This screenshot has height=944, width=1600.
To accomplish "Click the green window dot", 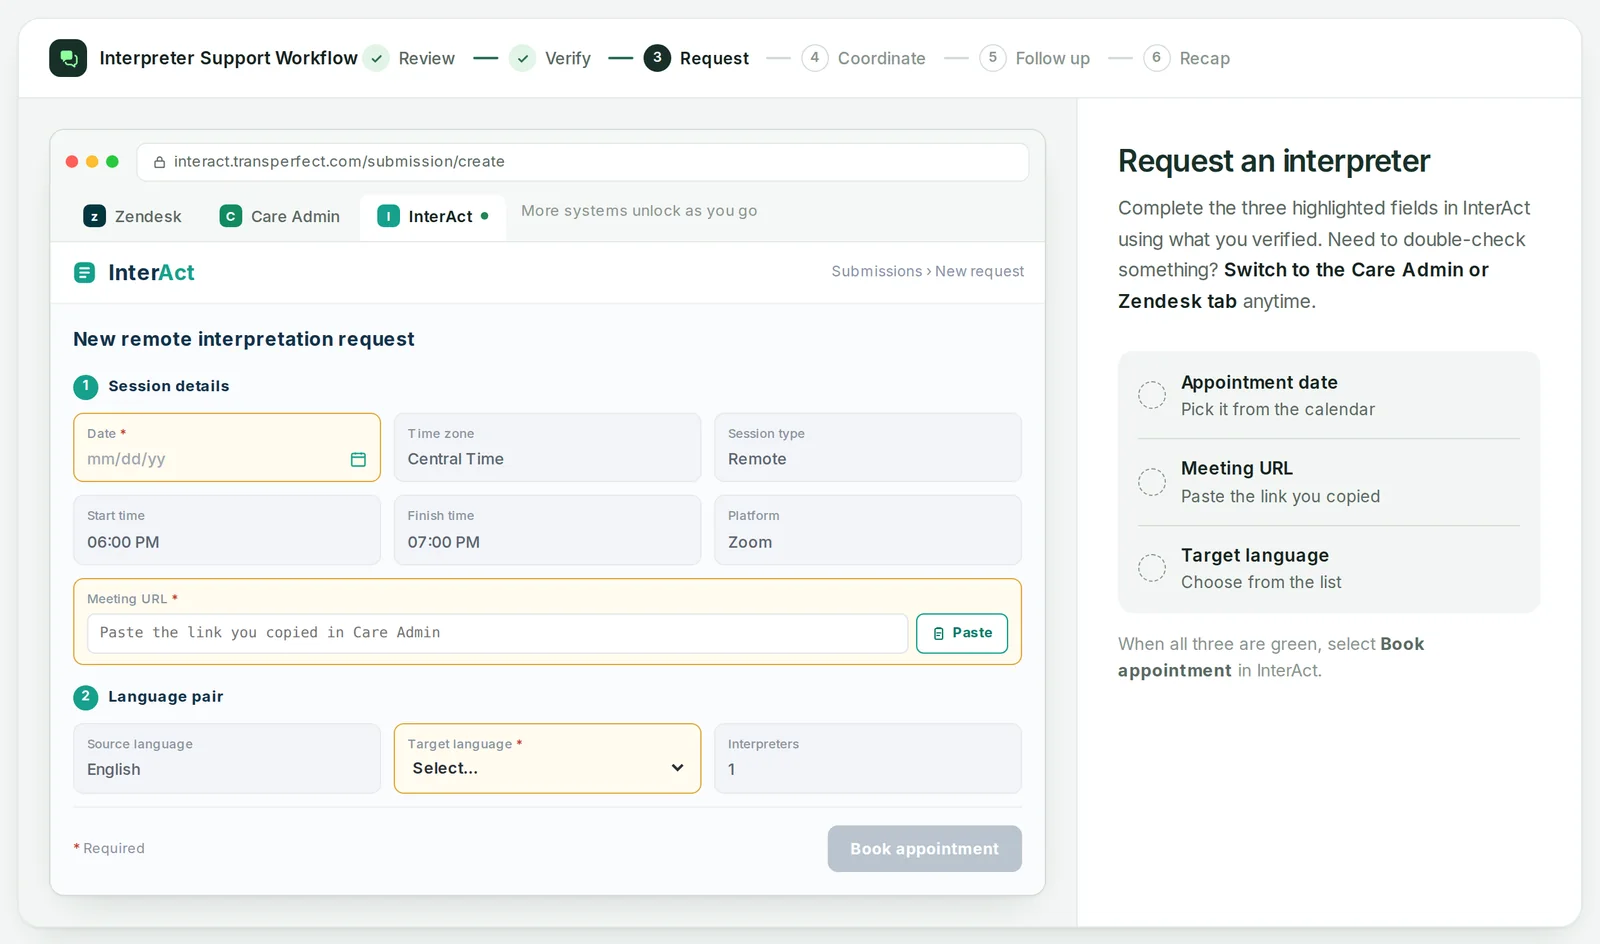I will 112,162.
